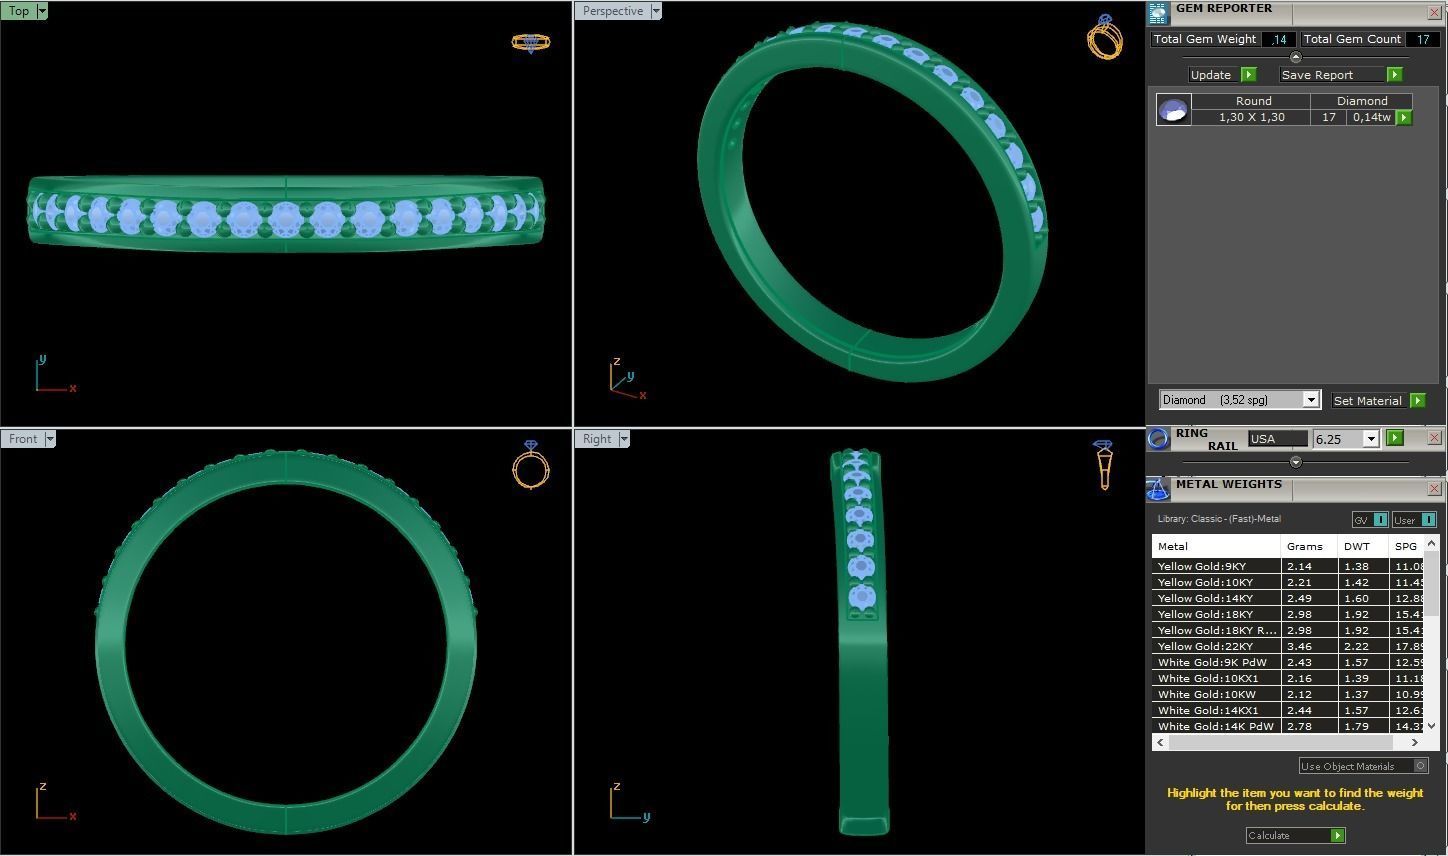
Task: Select the White Gold:9K PdW row
Action: [1288, 662]
